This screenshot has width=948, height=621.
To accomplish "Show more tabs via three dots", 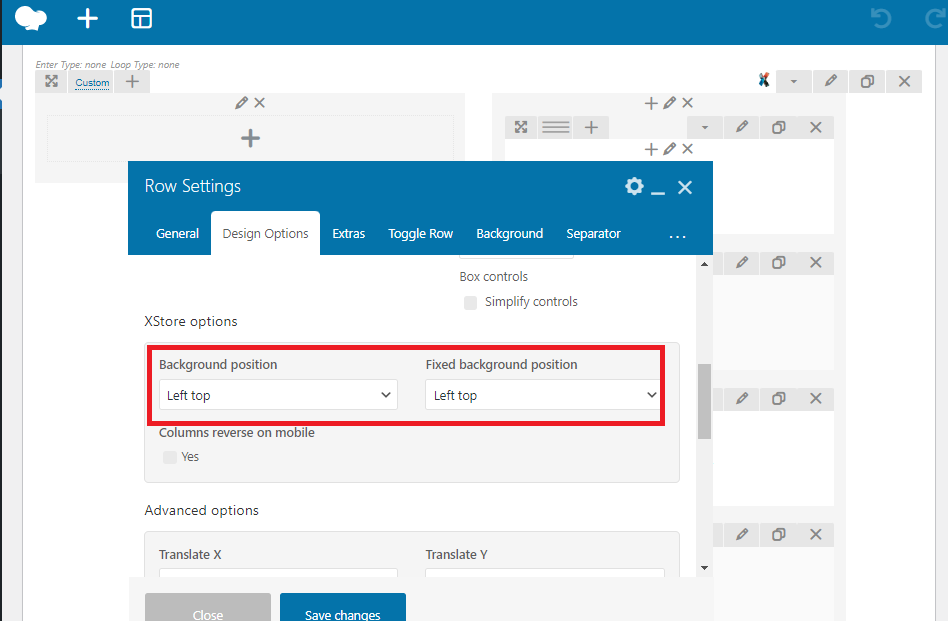I will 678,236.
